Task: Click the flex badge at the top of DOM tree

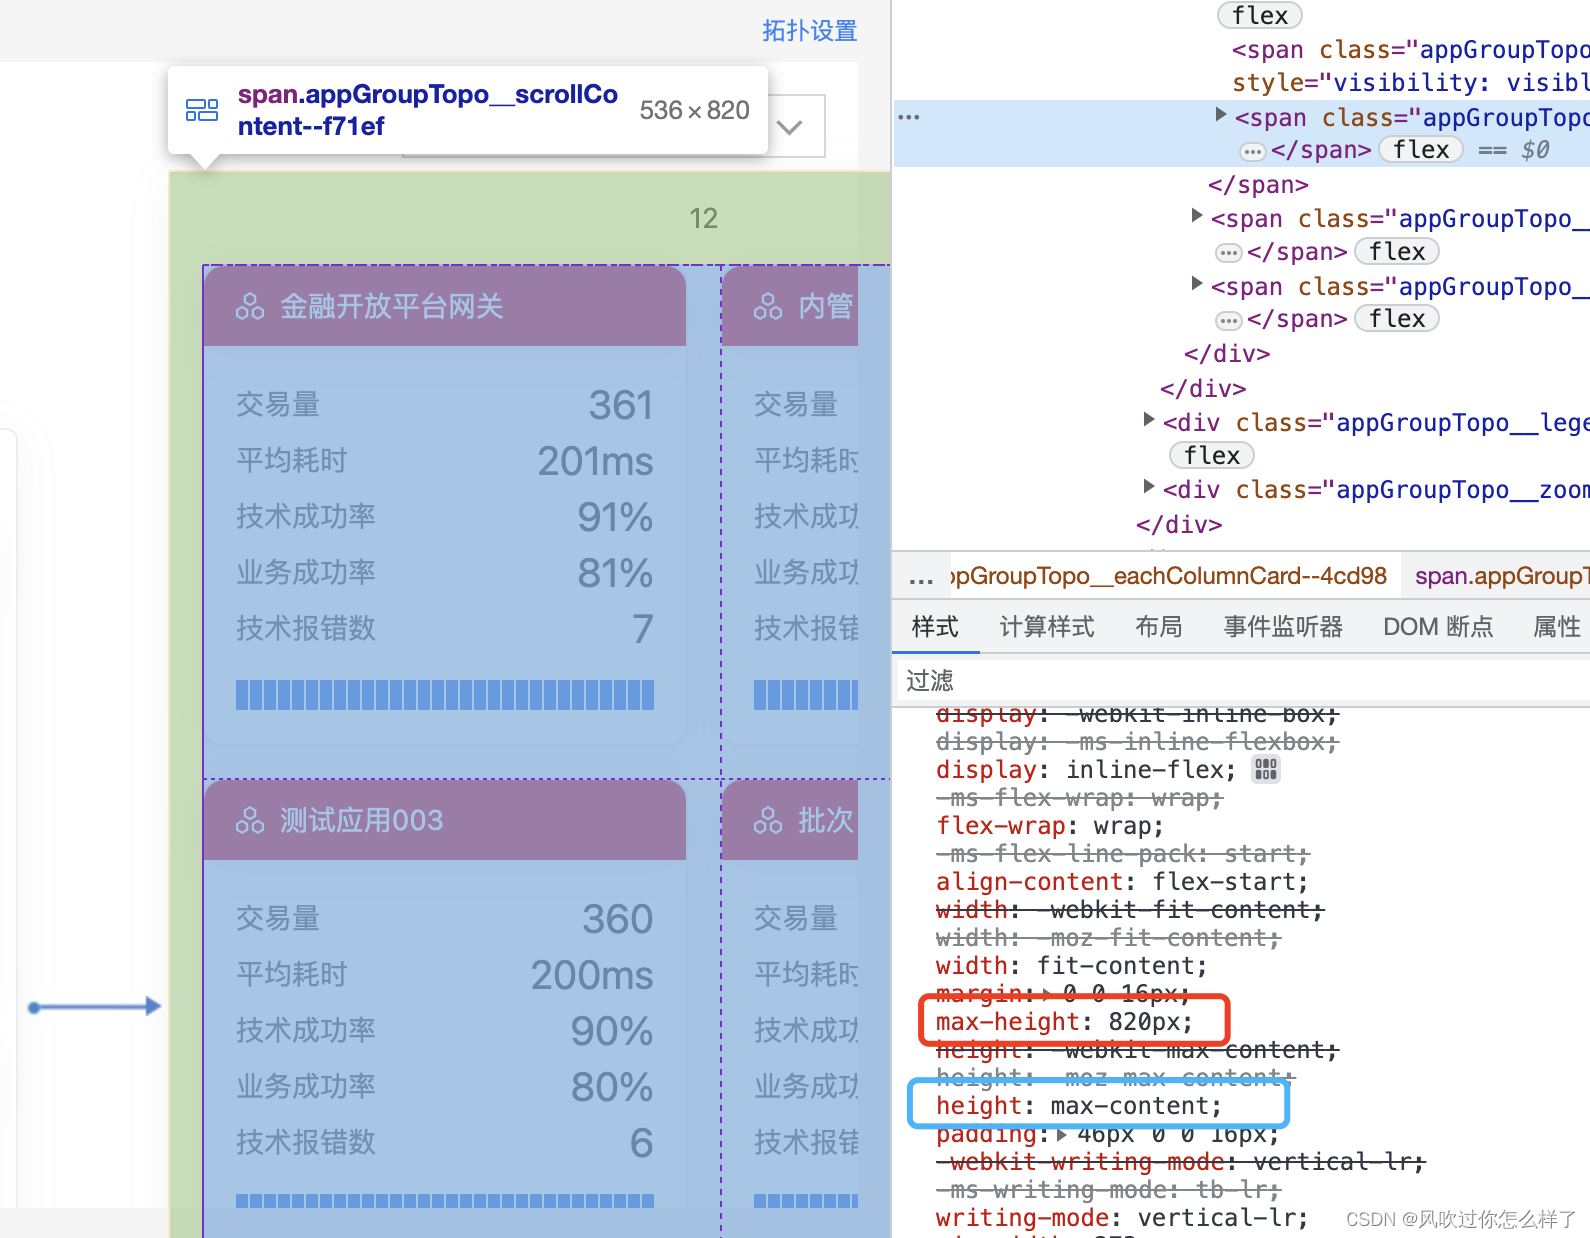Action: [x=1260, y=15]
